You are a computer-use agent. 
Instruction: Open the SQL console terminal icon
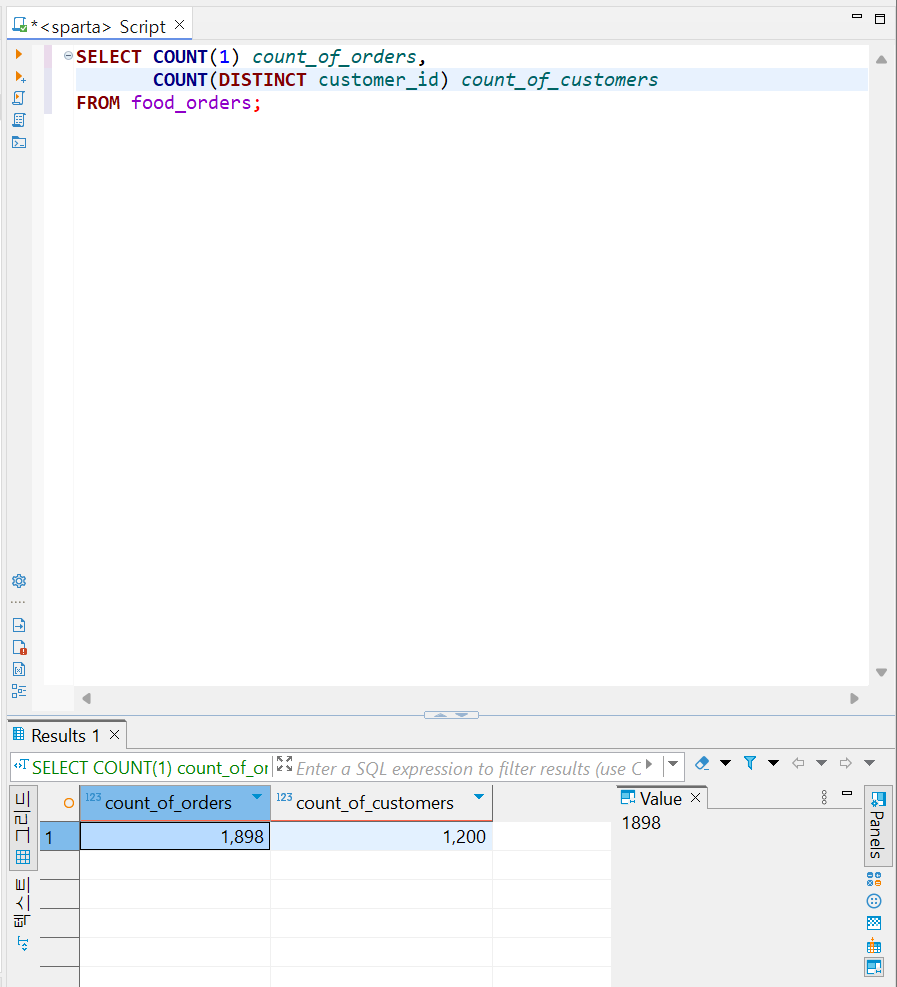(x=19, y=142)
